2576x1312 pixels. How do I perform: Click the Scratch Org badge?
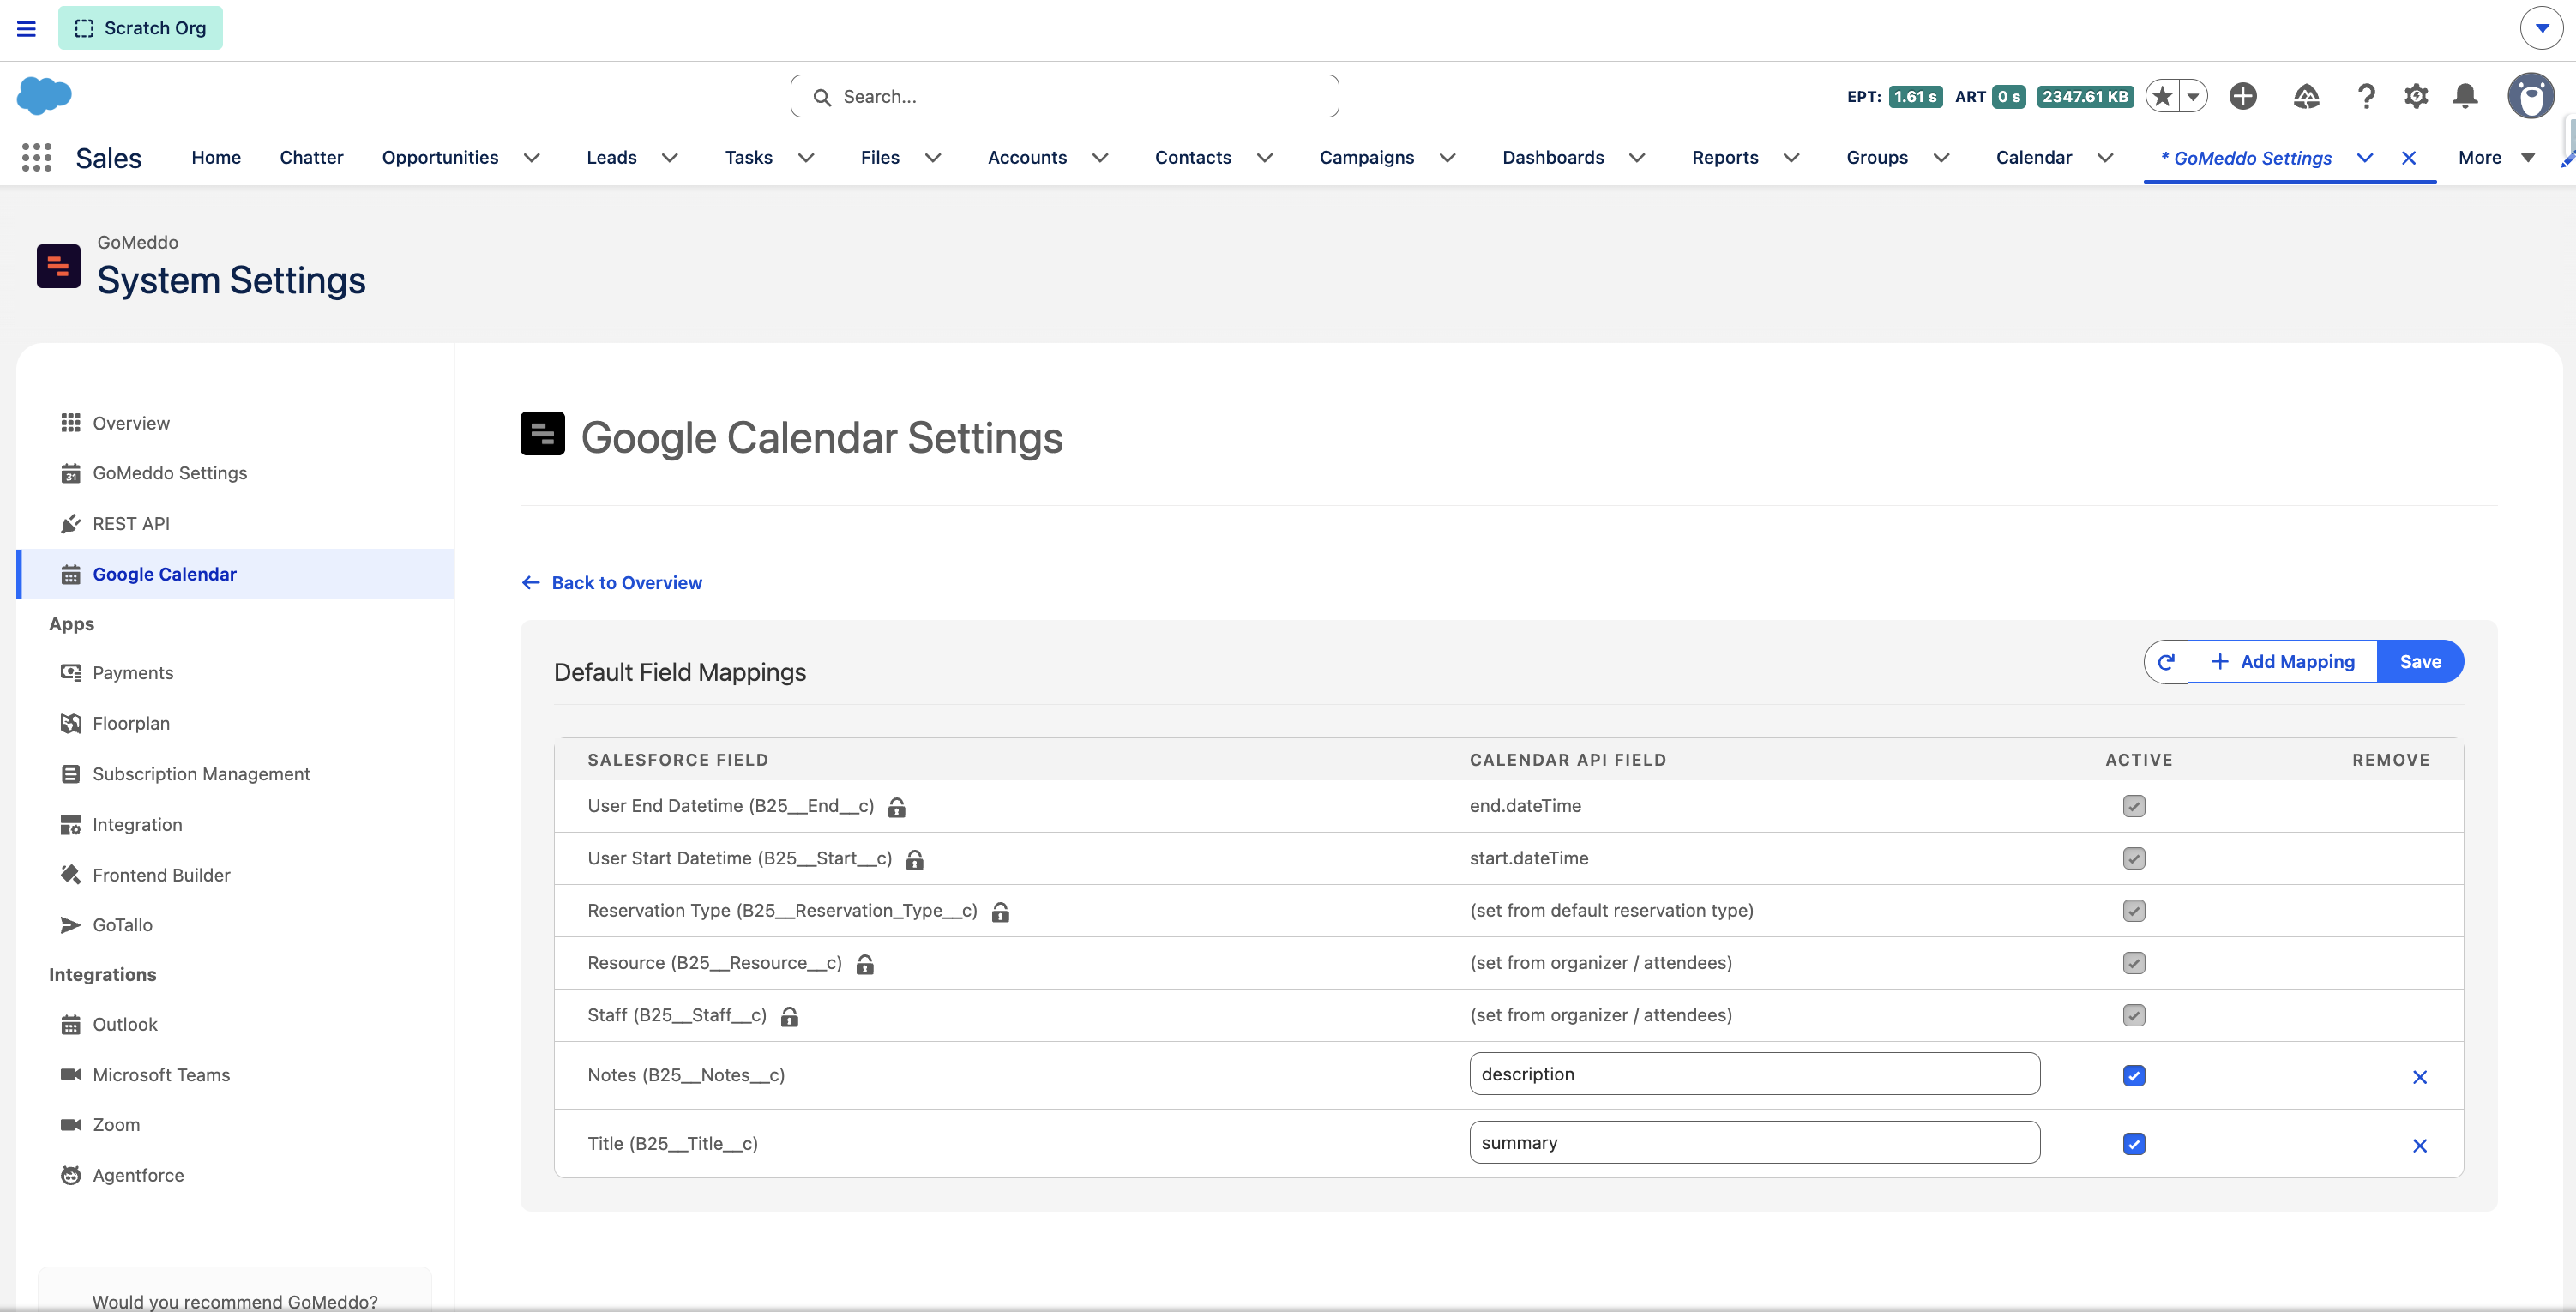(140, 28)
